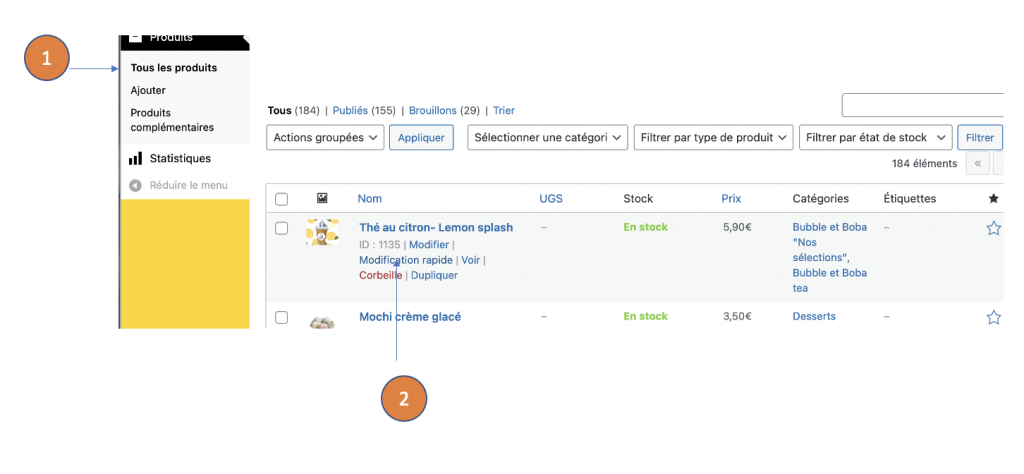Viewport: 1024px width, 474px height.
Task: Open the Actions groupées dropdown
Action: (325, 138)
